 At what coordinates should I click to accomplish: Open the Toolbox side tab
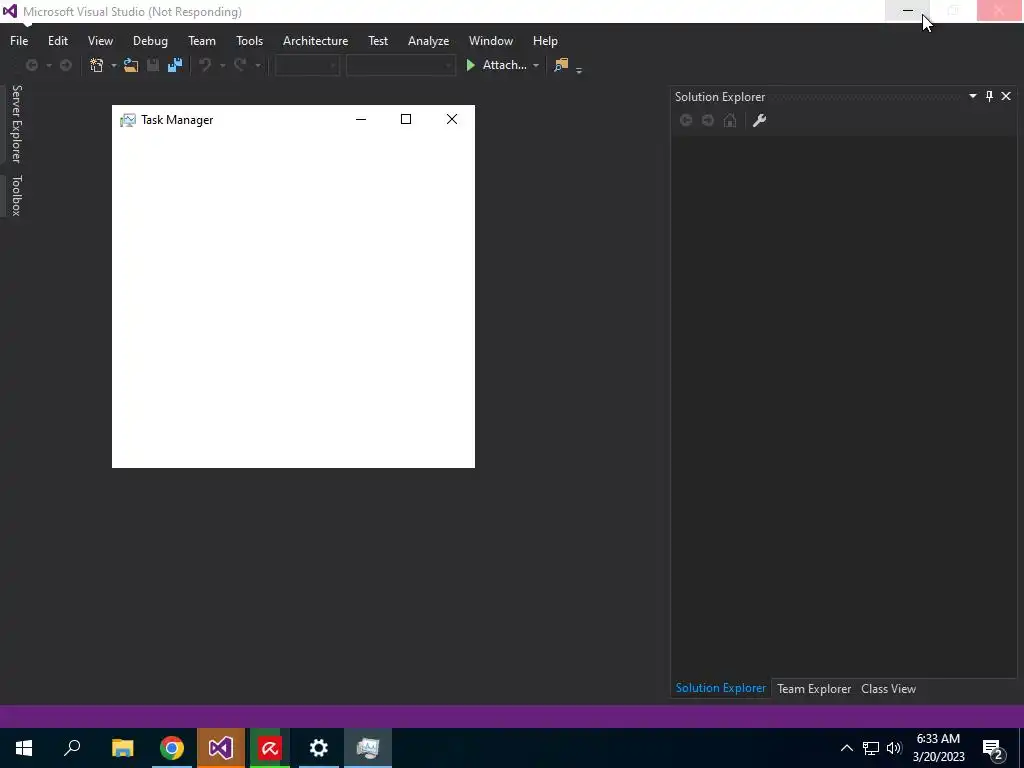coord(16,195)
